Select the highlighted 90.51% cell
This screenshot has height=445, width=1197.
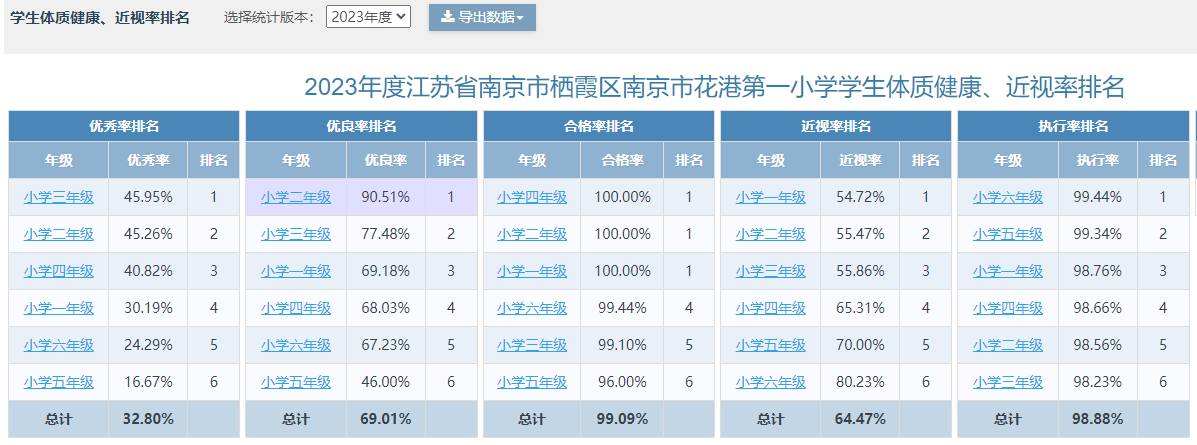(386, 197)
